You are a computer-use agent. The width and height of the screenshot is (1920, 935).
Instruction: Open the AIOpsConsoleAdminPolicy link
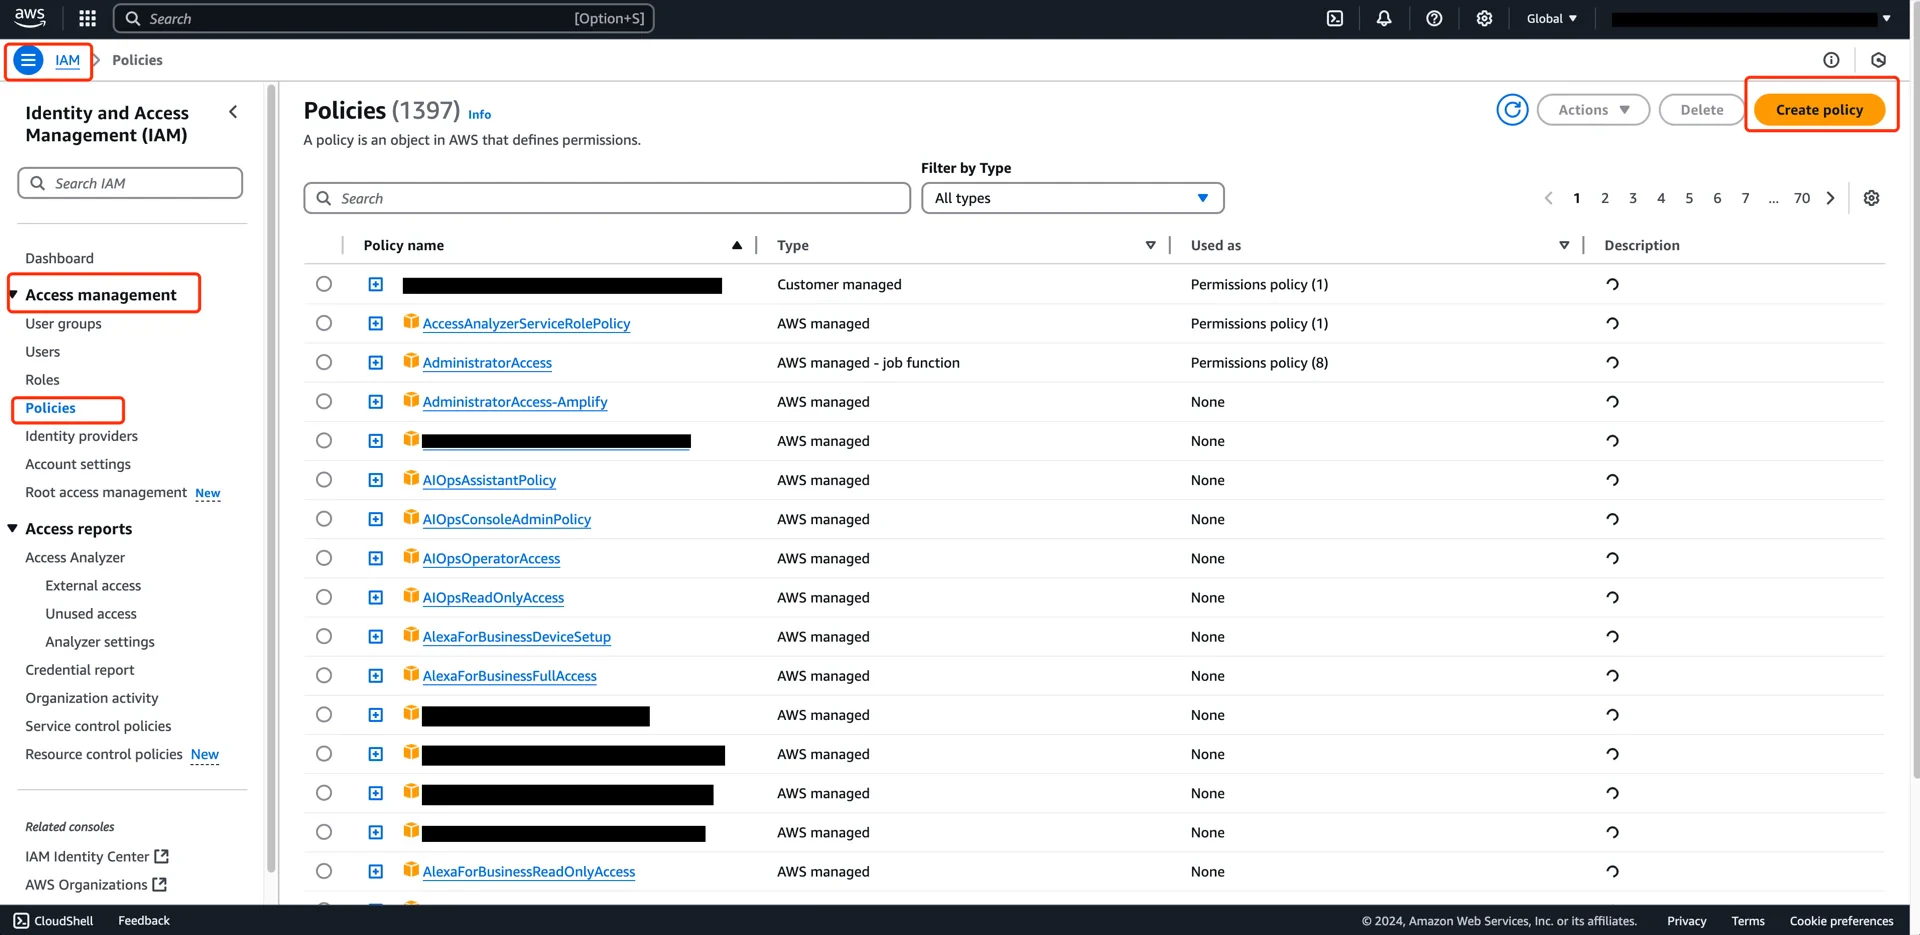coord(506,519)
